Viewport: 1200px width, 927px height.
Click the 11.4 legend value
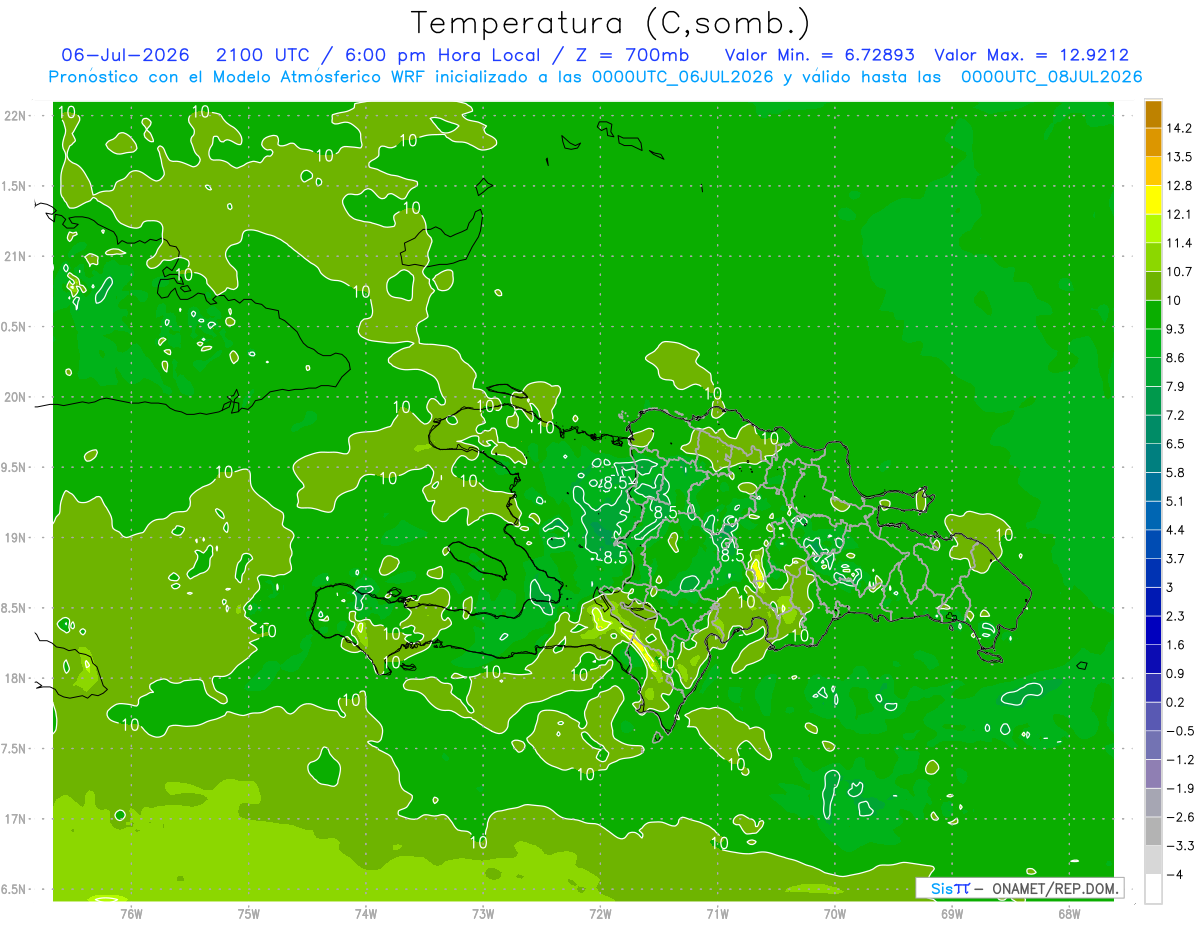(x=1179, y=243)
